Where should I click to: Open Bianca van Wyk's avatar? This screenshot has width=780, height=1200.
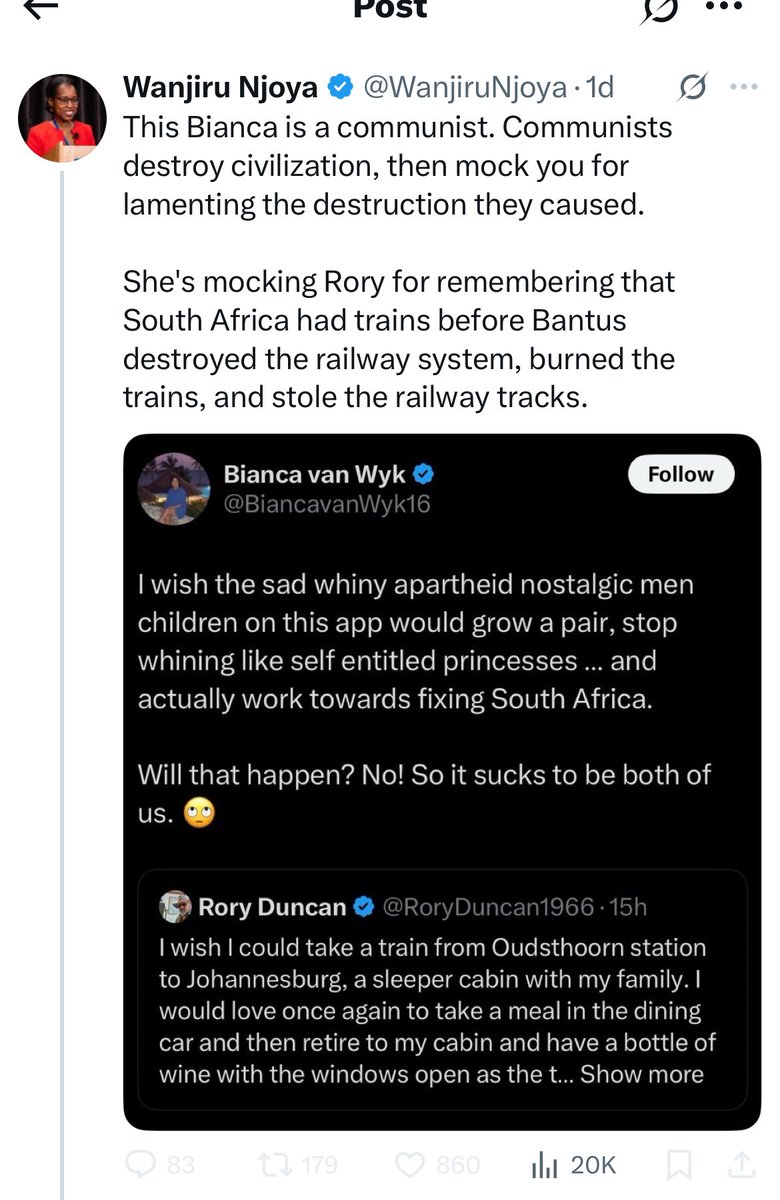pos(174,489)
